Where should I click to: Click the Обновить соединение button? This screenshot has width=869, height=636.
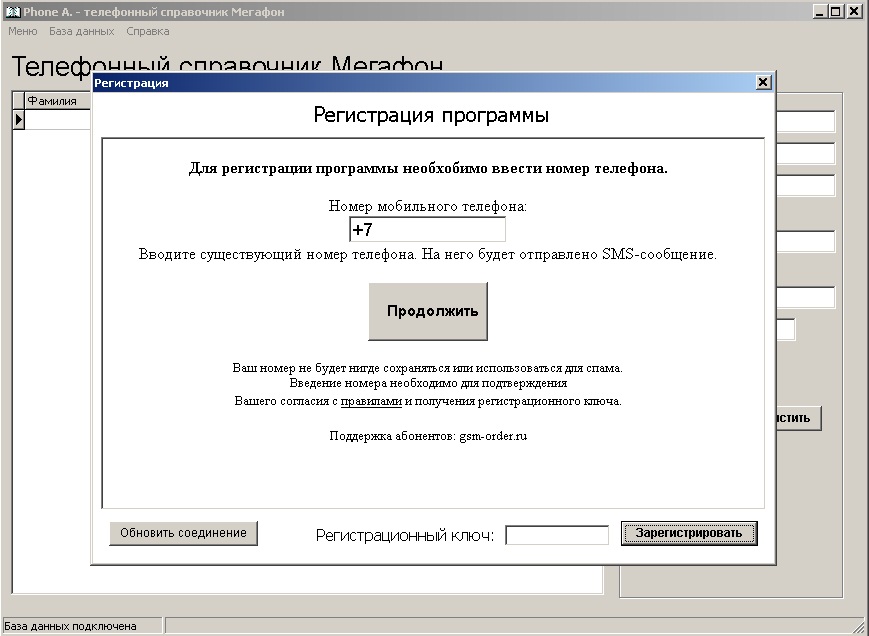(x=183, y=533)
